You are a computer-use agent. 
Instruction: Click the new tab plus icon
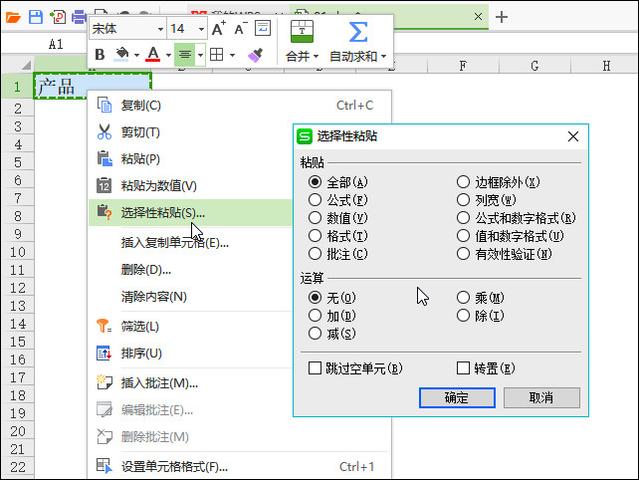tap(501, 17)
